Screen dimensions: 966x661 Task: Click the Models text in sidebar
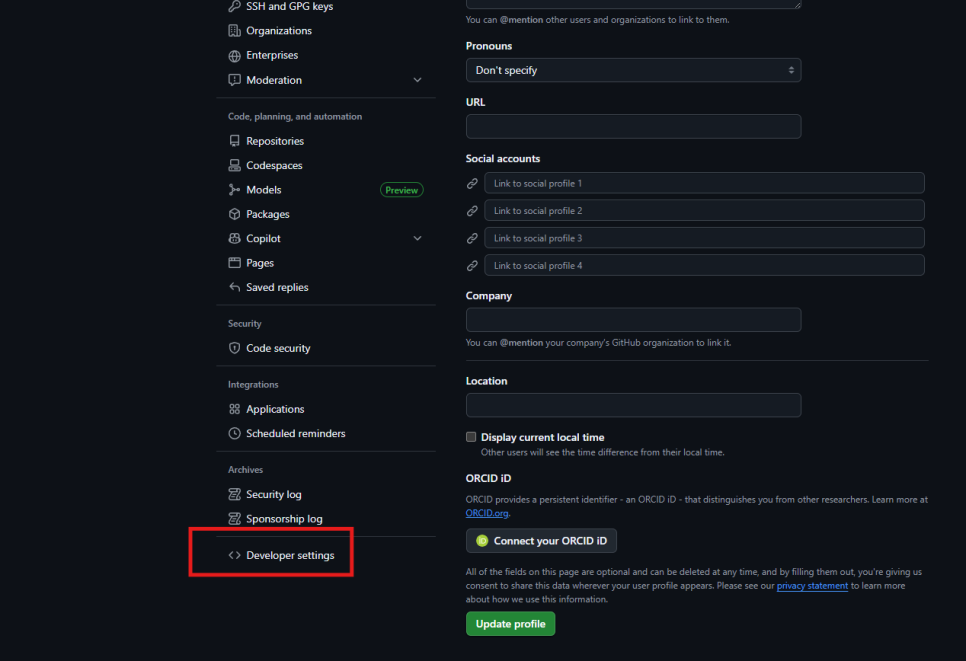264,190
